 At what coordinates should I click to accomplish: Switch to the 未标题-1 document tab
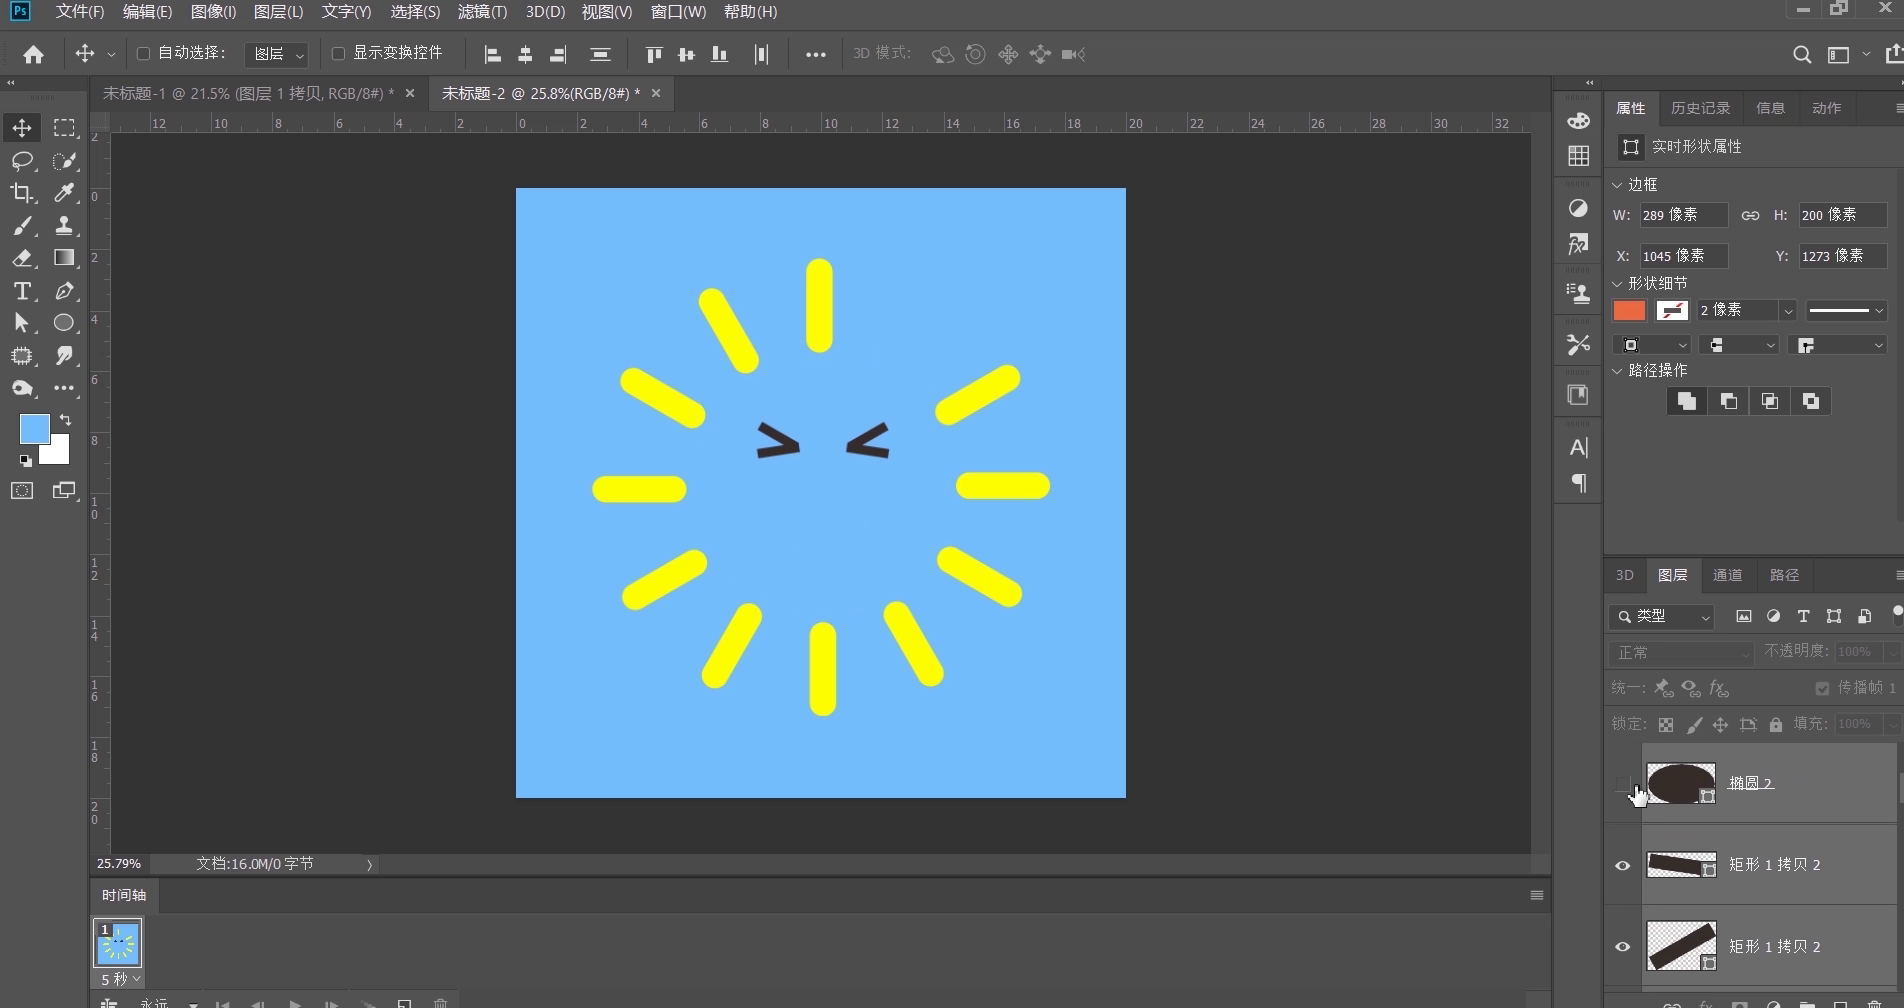pyautogui.click(x=249, y=93)
